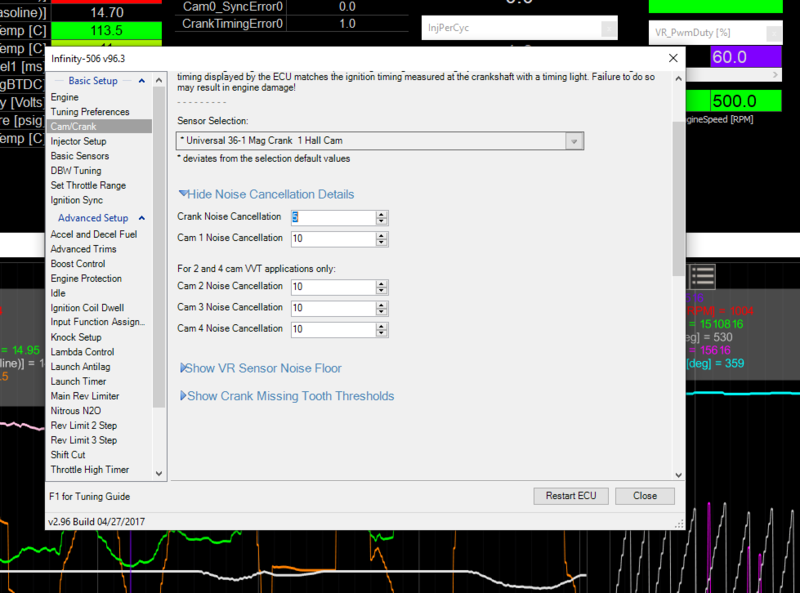Open the Sensor Selection dropdown

click(573, 142)
